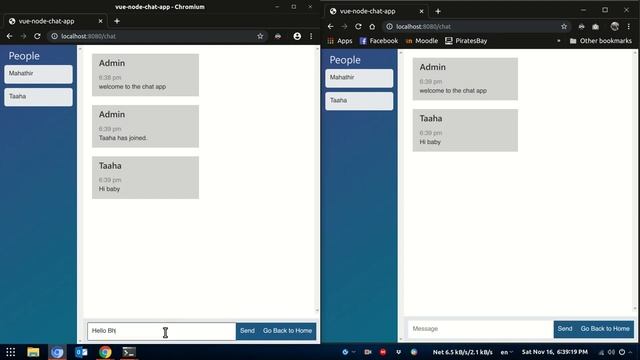The width and height of the screenshot is (640, 360).
Task: Focus the empty Message input in right window
Action: pyautogui.click(x=480, y=329)
